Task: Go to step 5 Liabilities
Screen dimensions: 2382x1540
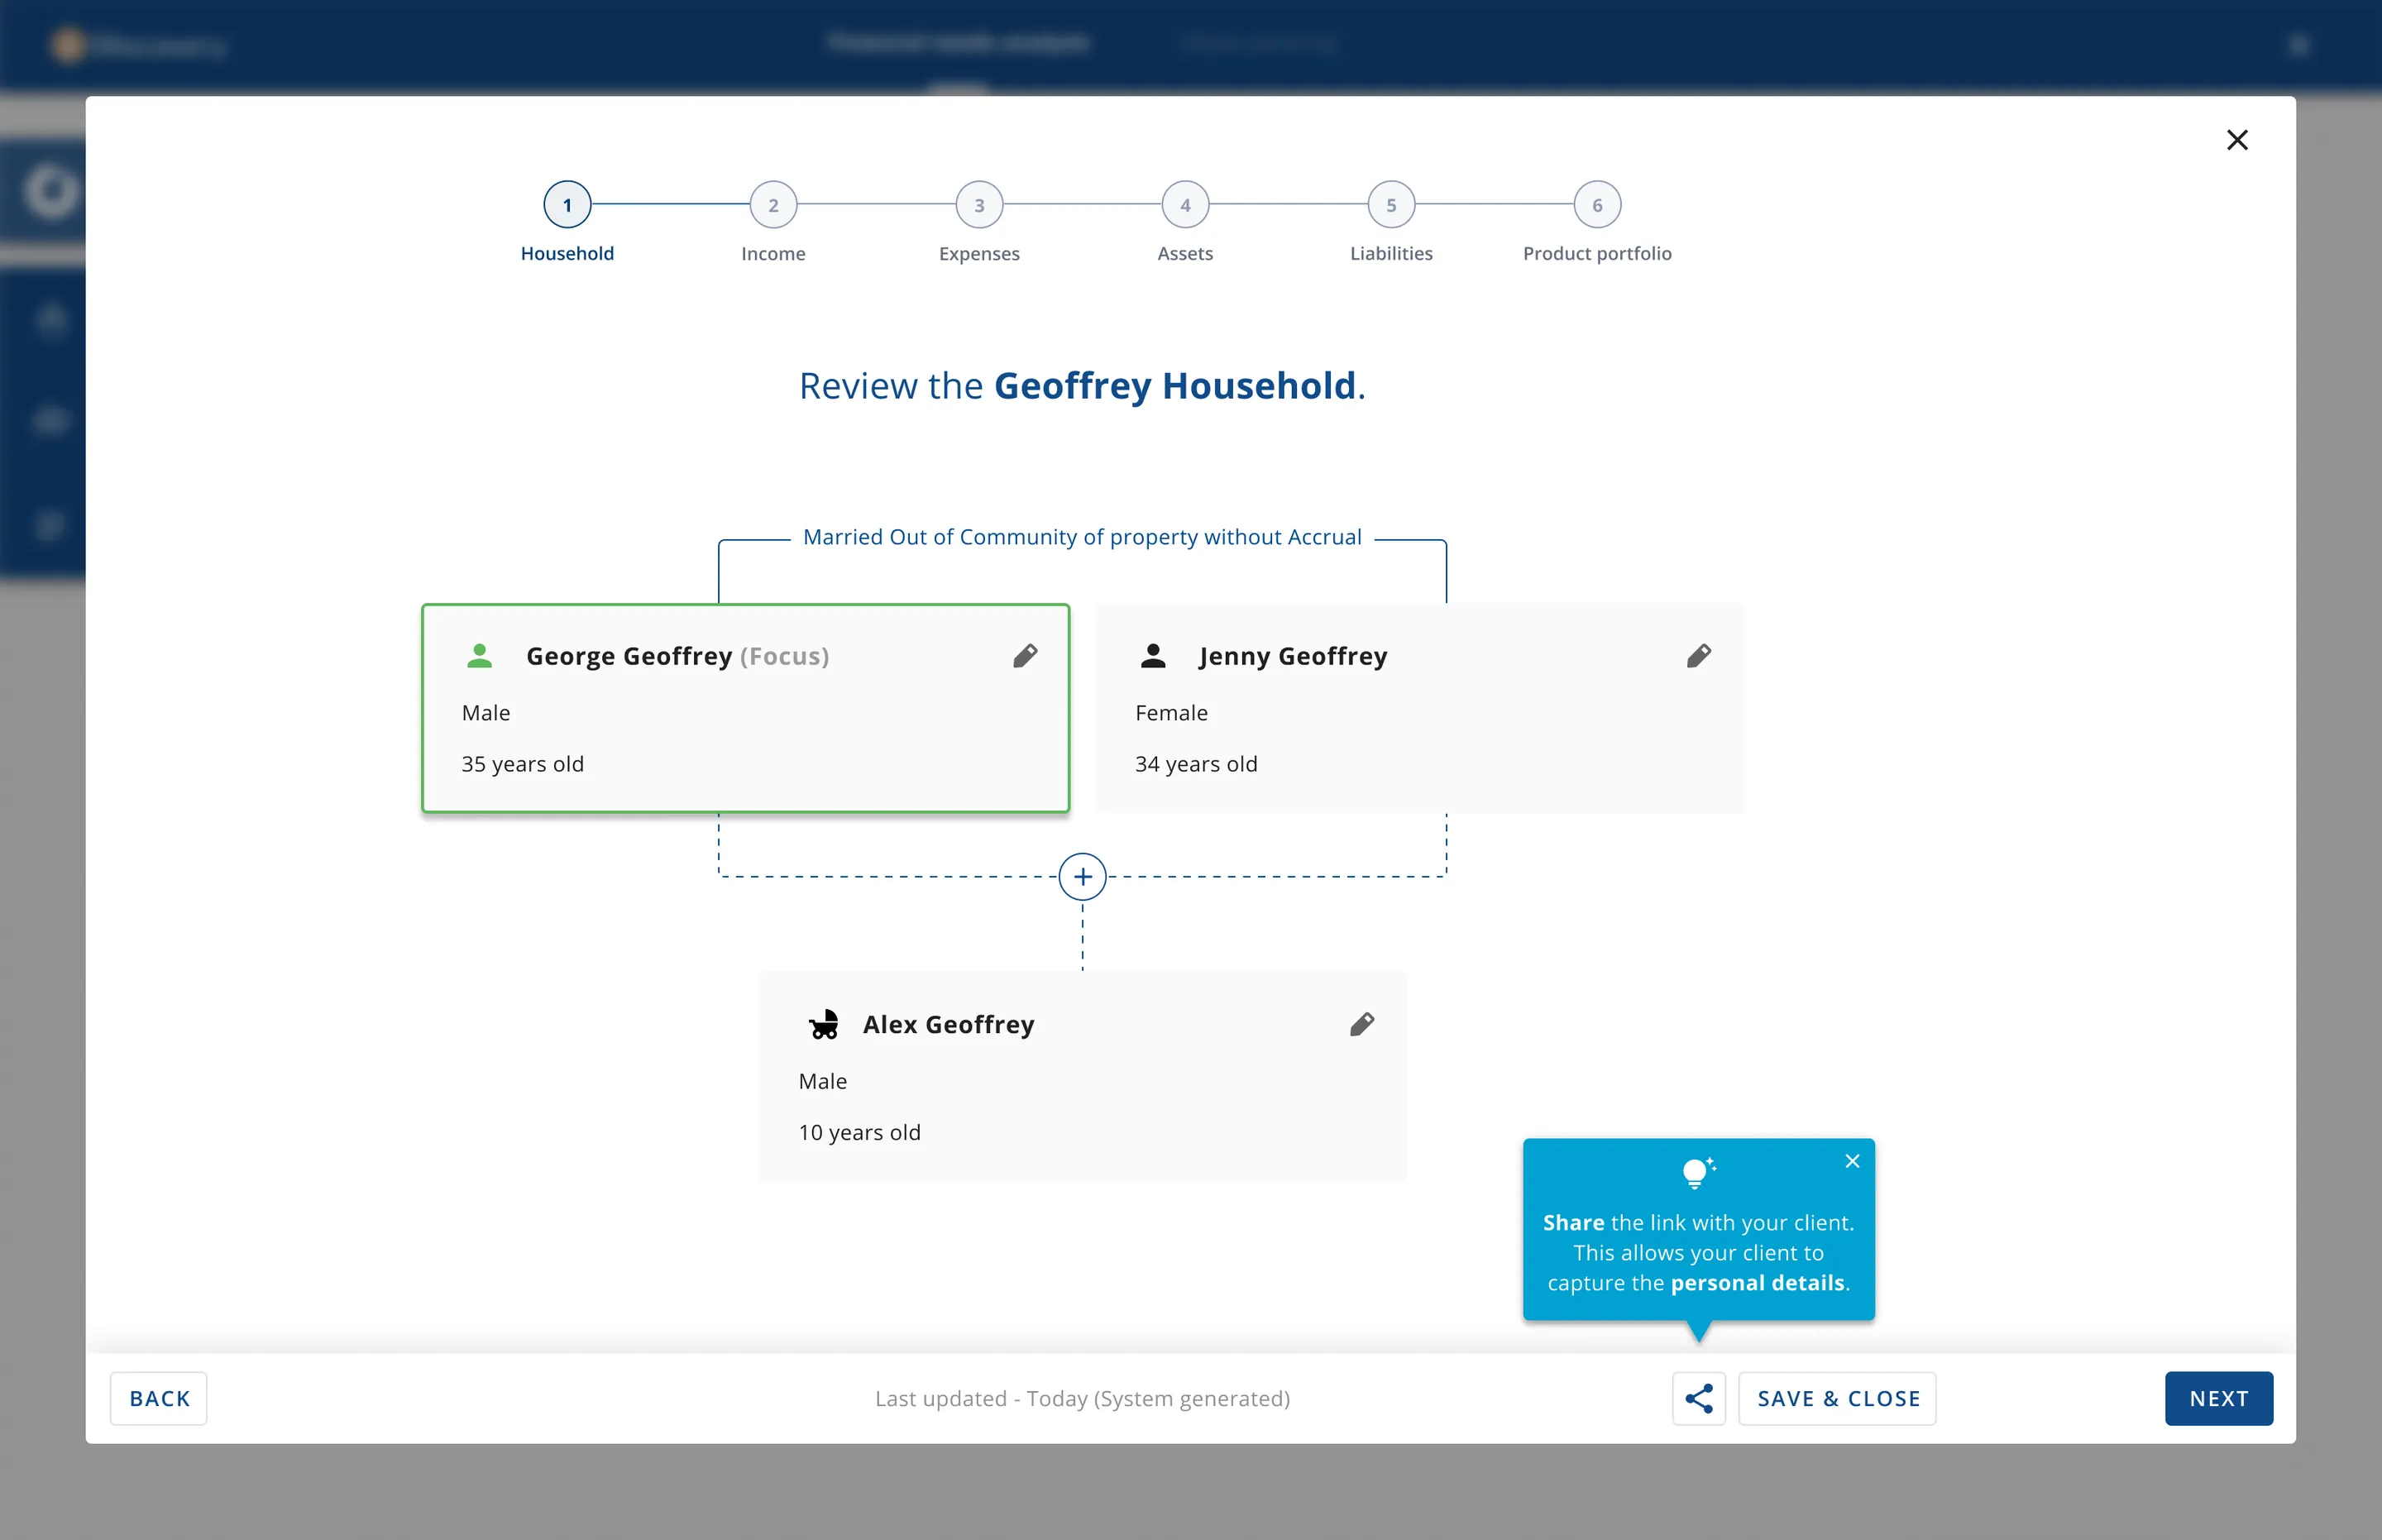Action: point(1391,205)
